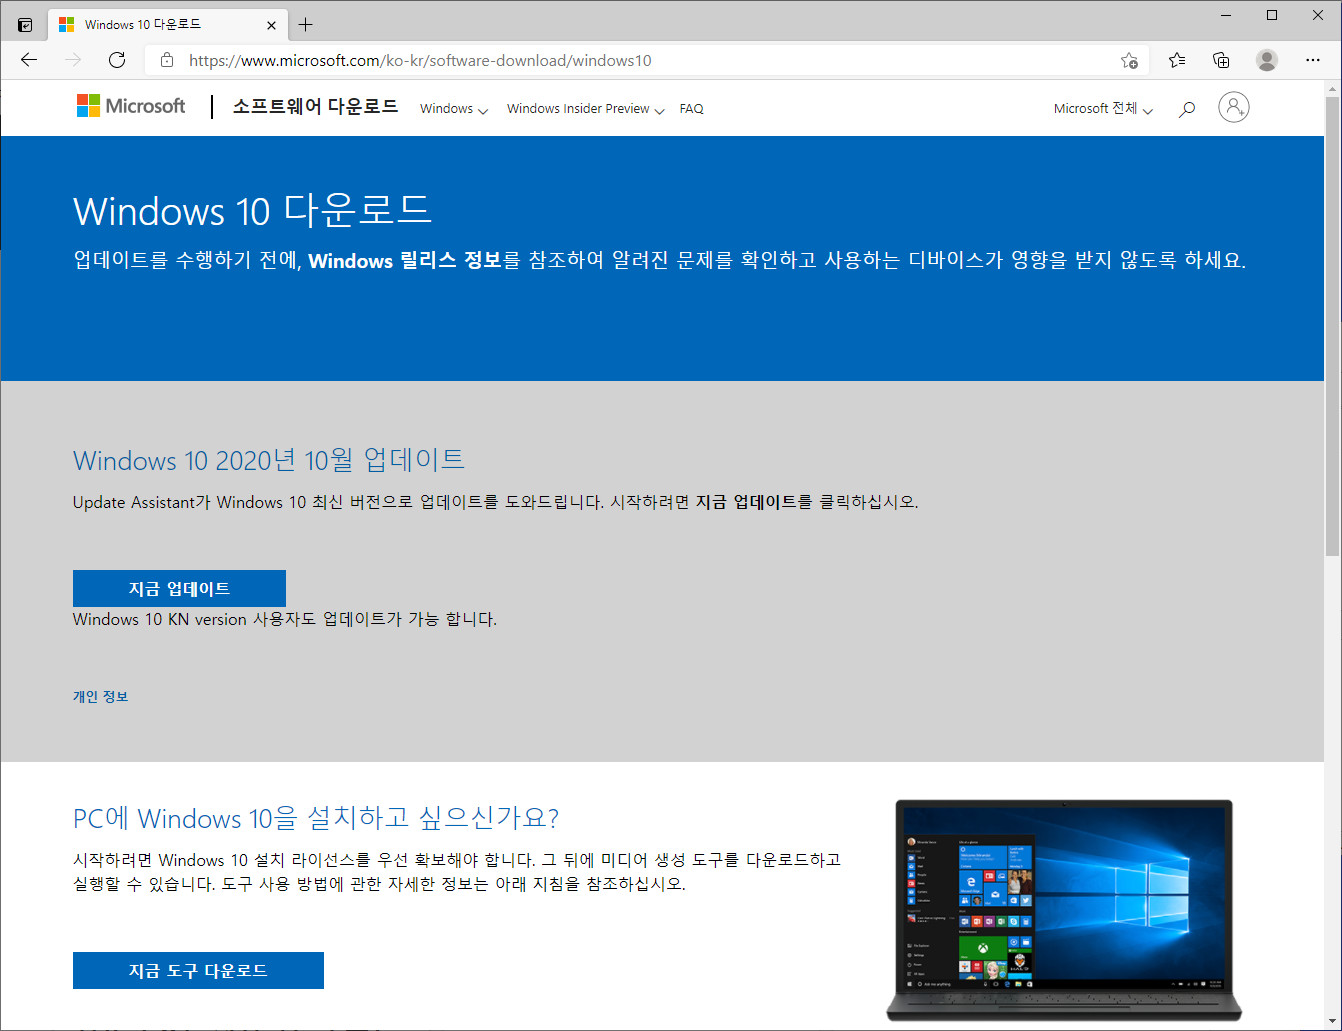
Task: Click the Windows 10 KN version text line
Action: point(285,619)
